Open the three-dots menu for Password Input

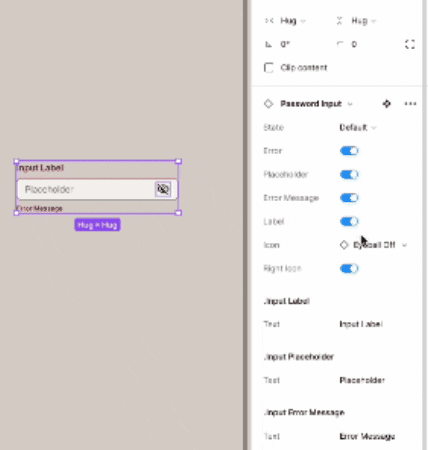[410, 104]
